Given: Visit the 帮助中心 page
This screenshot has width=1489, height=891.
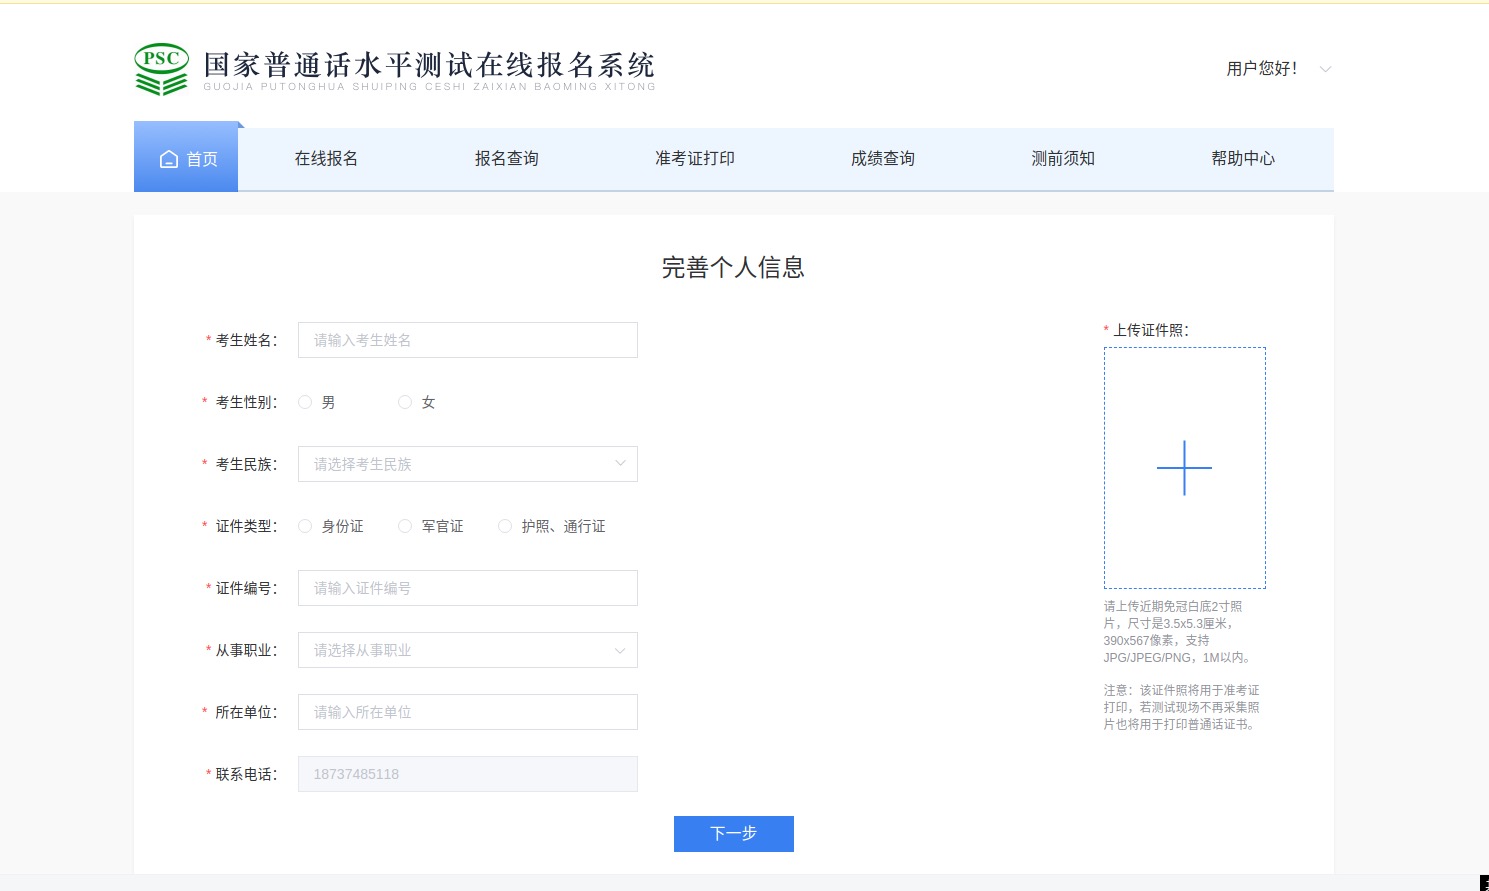Looking at the screenshot, I should 1242,159.
